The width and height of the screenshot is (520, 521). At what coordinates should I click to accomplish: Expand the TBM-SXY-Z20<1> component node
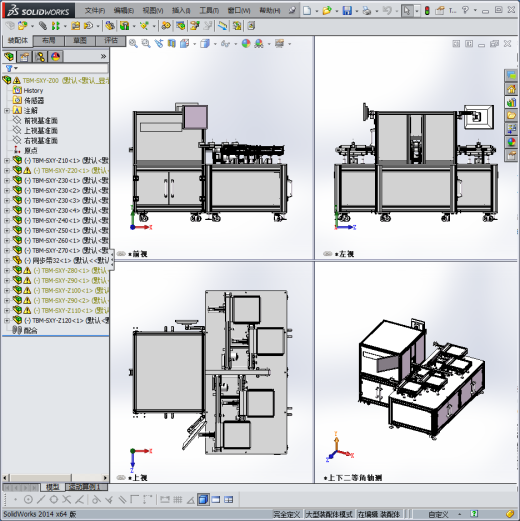(x=7, y=171)
